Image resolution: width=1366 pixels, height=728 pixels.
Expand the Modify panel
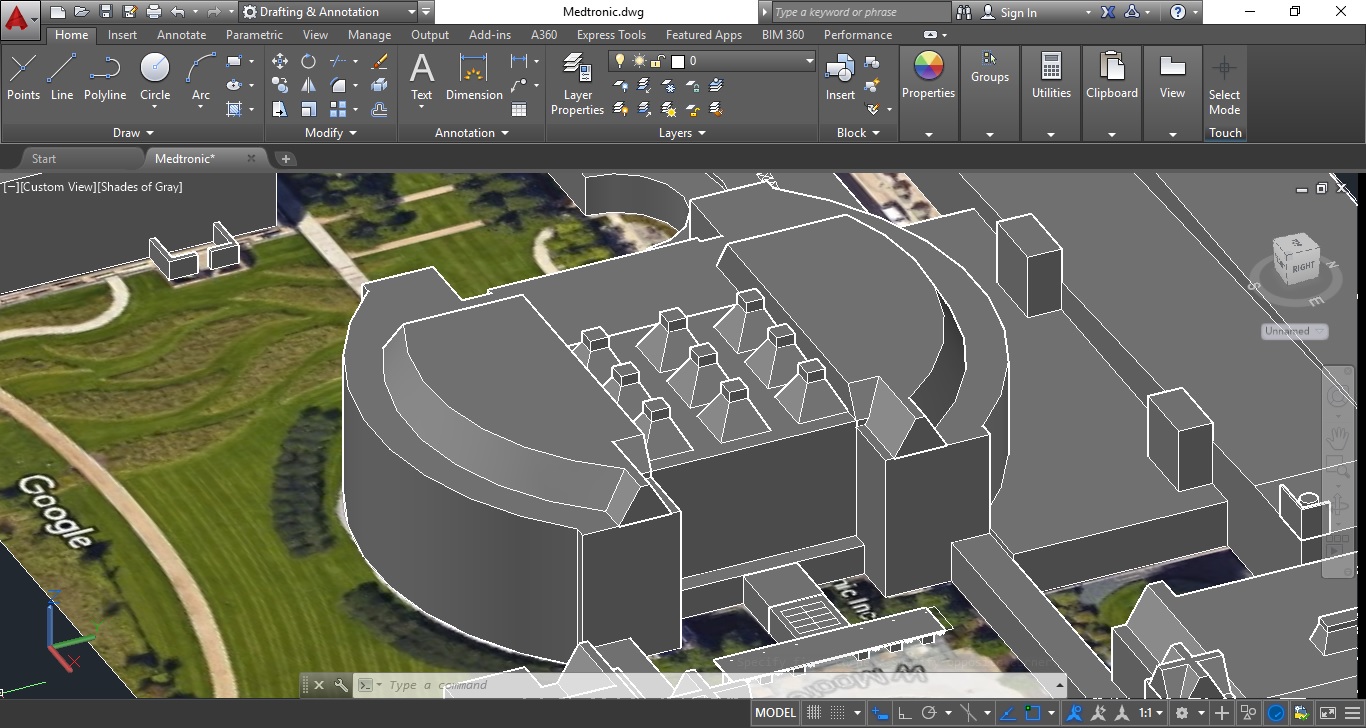(x=331, y=132)
